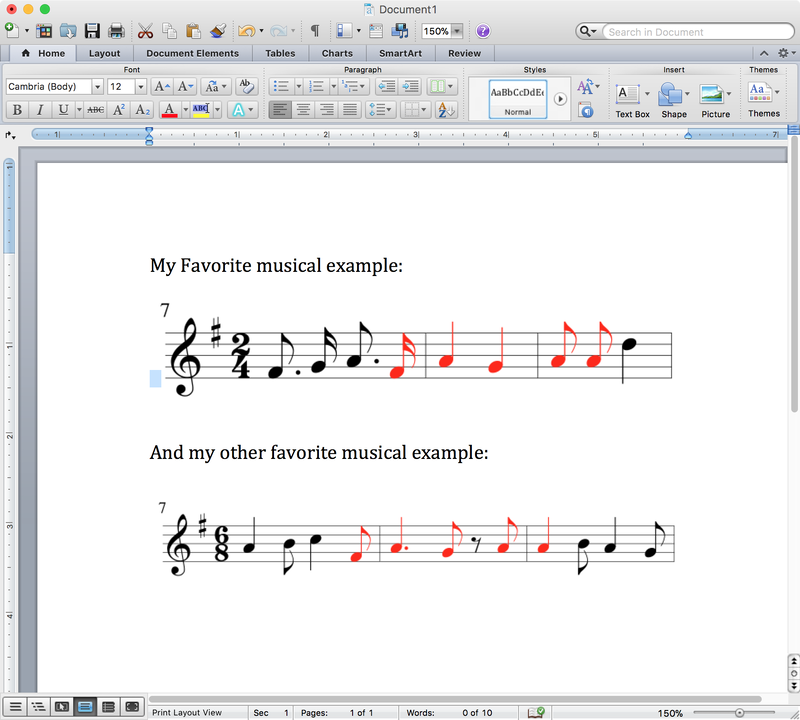Click the Clear Formatting icon

[x=248, y=87]
